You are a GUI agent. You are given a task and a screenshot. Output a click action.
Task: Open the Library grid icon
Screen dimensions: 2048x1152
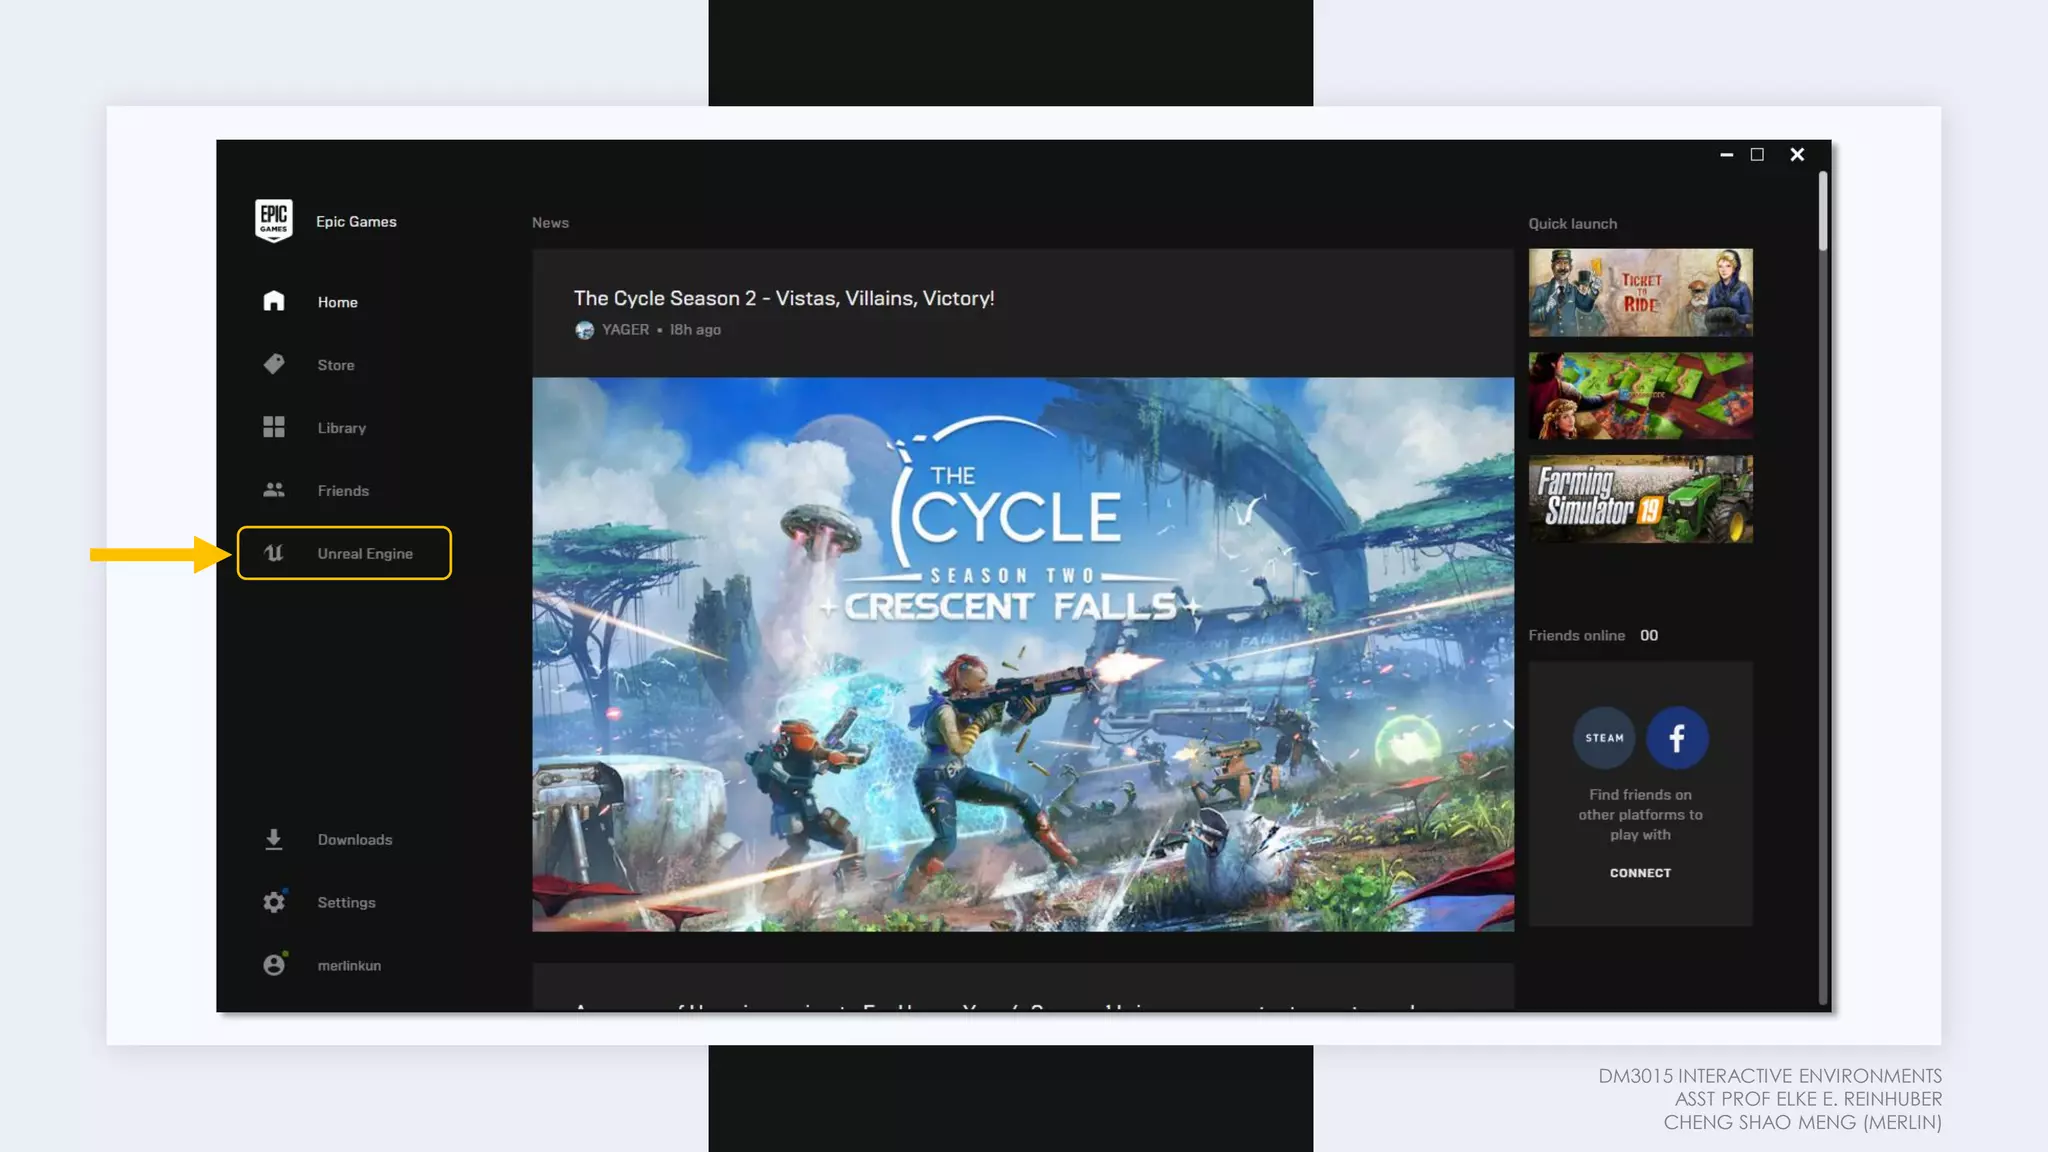[274, 427]
